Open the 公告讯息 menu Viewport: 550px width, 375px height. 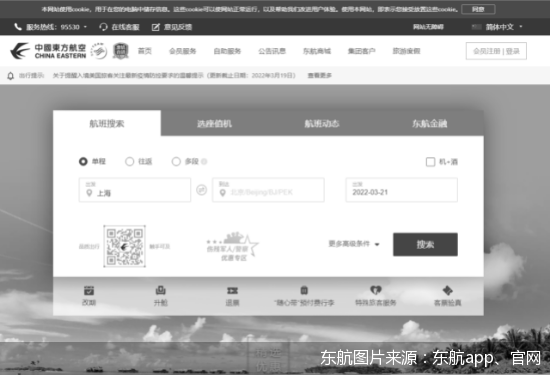coord(272,51)
